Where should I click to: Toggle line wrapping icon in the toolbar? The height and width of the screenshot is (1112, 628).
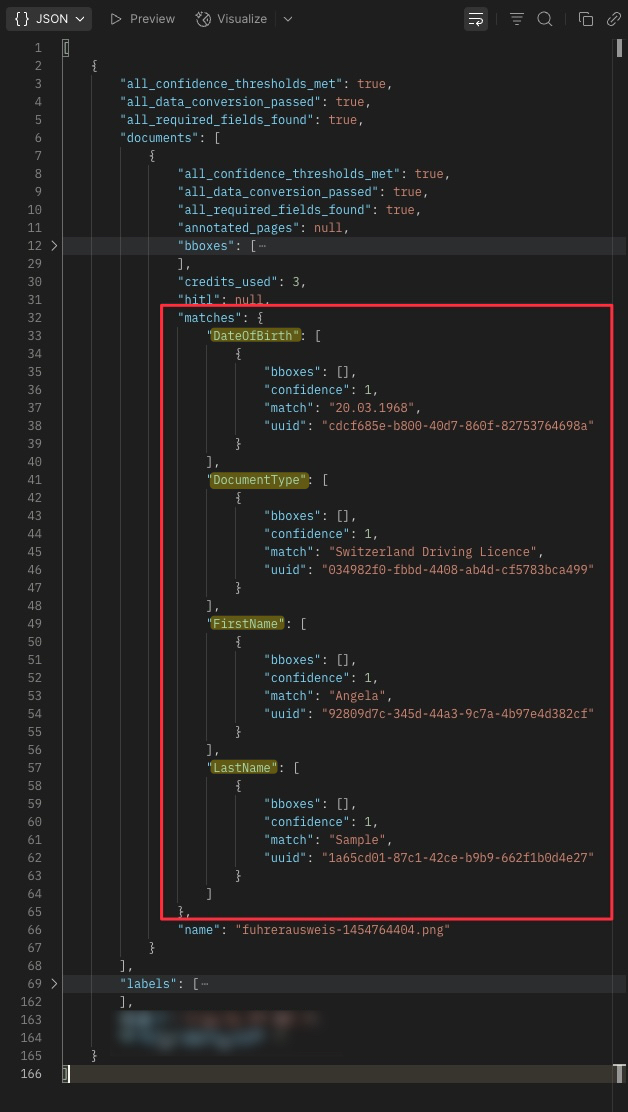(x=476, y=19)
